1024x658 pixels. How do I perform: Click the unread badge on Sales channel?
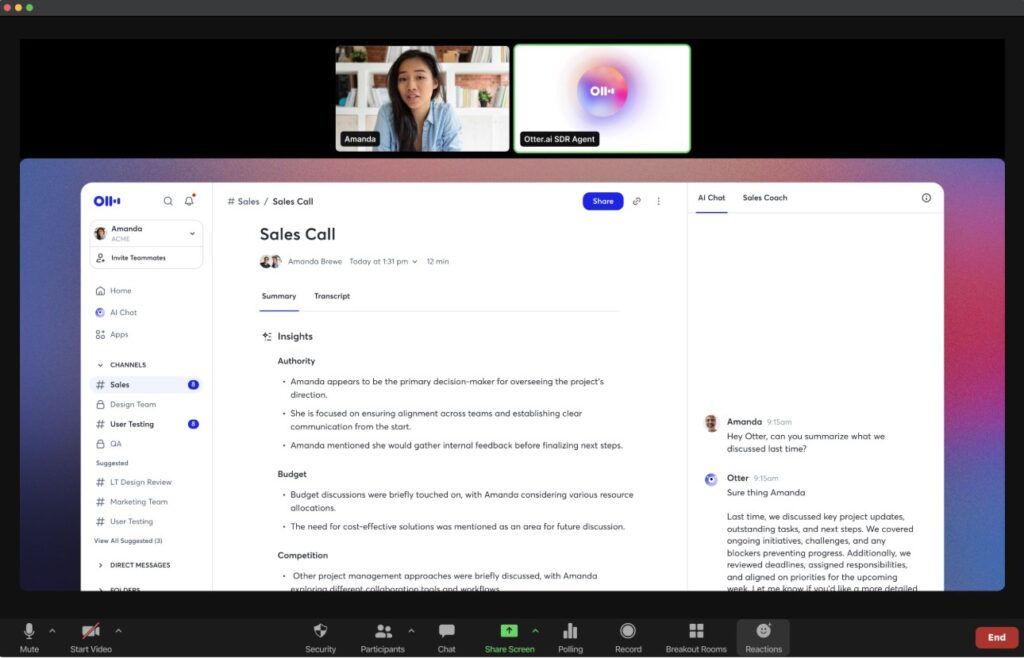click(193, 384)
